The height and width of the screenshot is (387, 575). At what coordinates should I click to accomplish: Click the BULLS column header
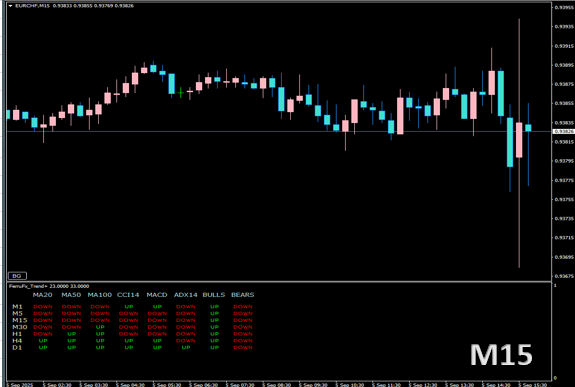click(214, 295)
